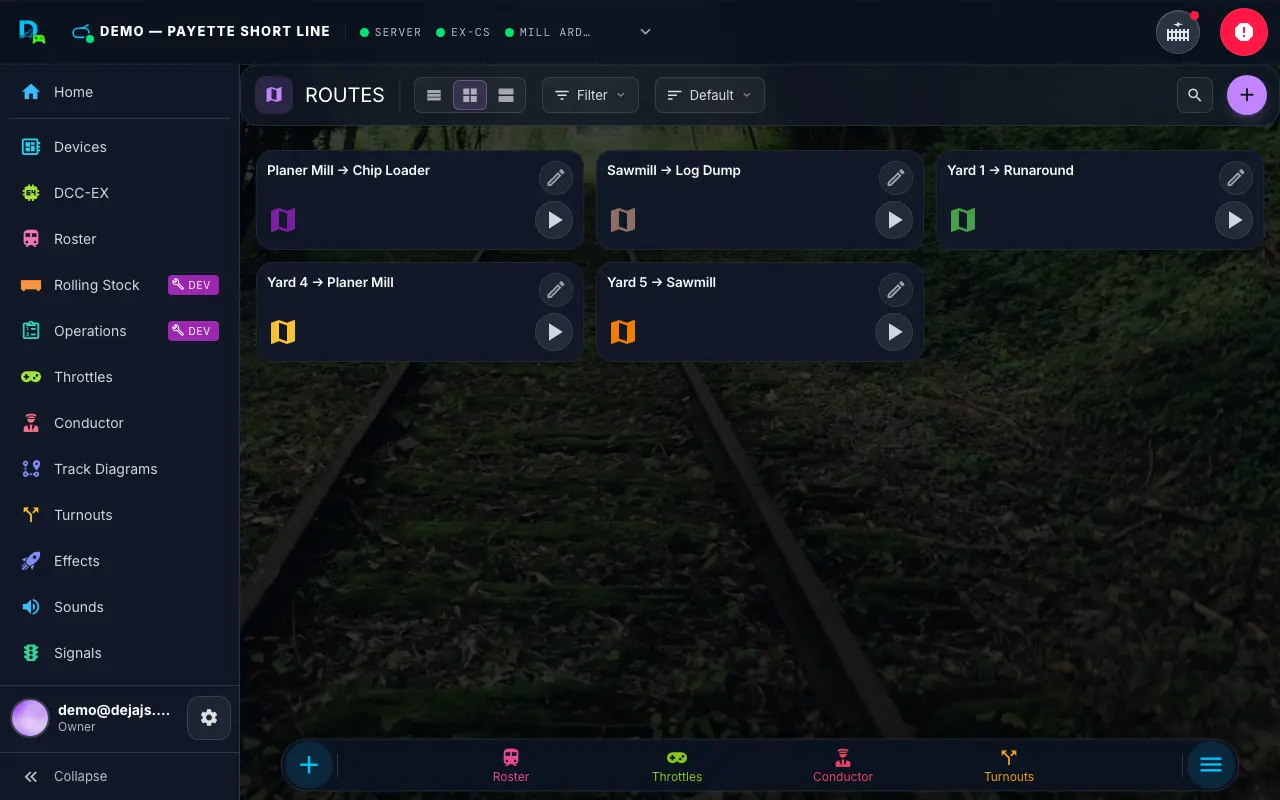Viewport: 1280px width, 800px height.
Task: Open settings gear beside the user account
Action: (x=209, y=718)
